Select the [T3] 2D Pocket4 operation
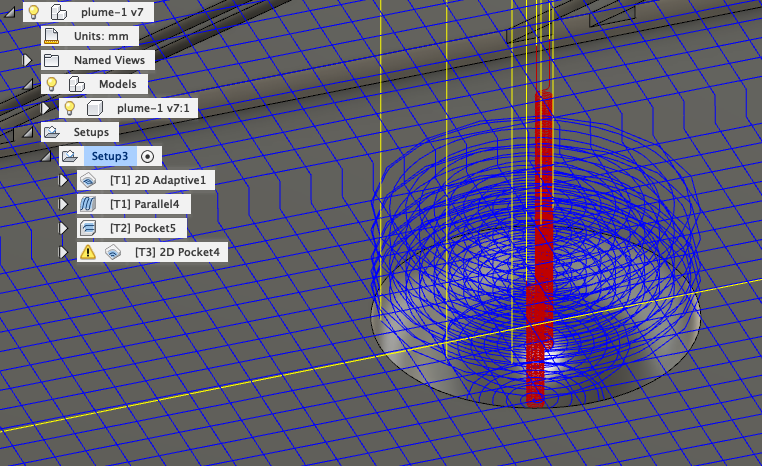The width and height of the screenshot is (762, 466). (x=177, y=252)
